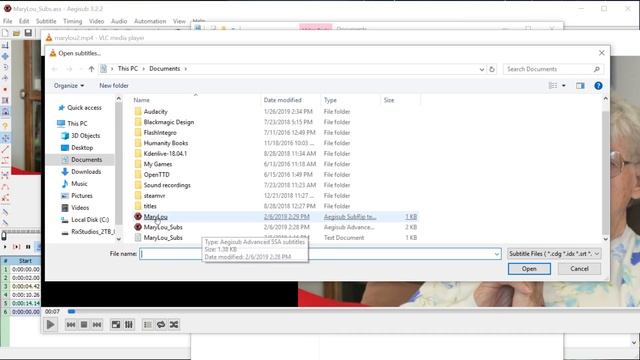The image size is (640, 360).
Task: Click the Search Documents field
Action: click(553, 69)
